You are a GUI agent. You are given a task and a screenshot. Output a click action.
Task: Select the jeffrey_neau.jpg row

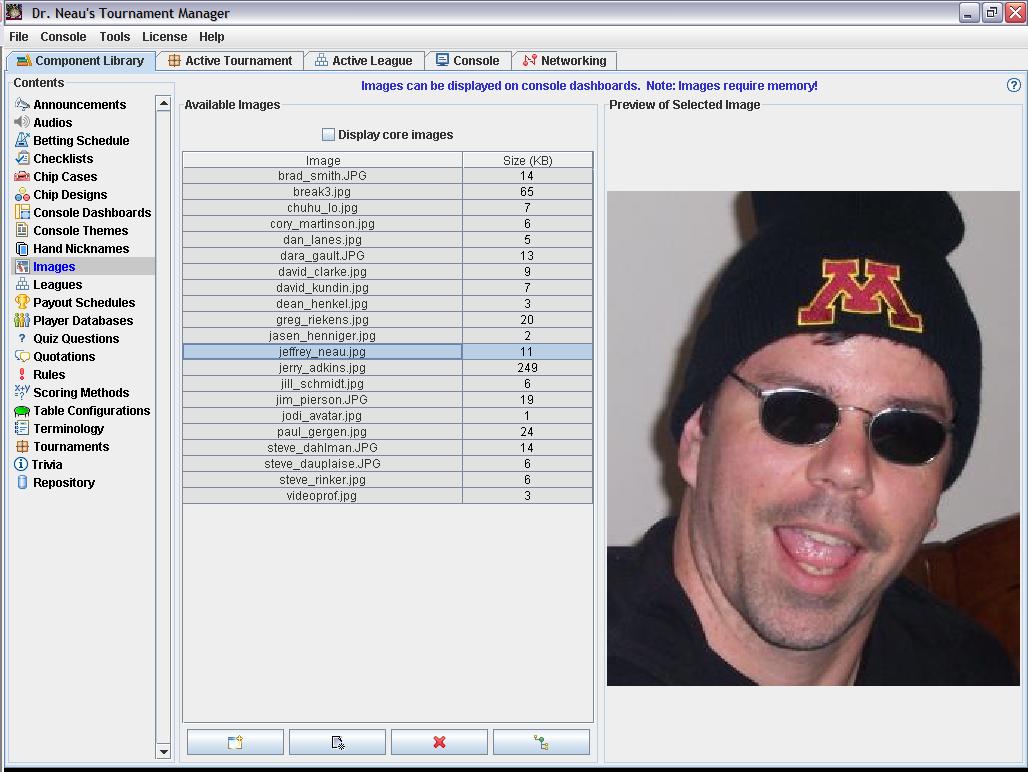[387, 352]
